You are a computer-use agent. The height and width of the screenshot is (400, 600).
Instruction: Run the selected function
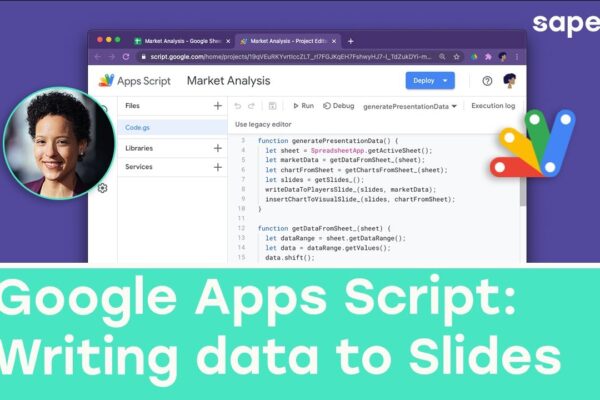303,106
